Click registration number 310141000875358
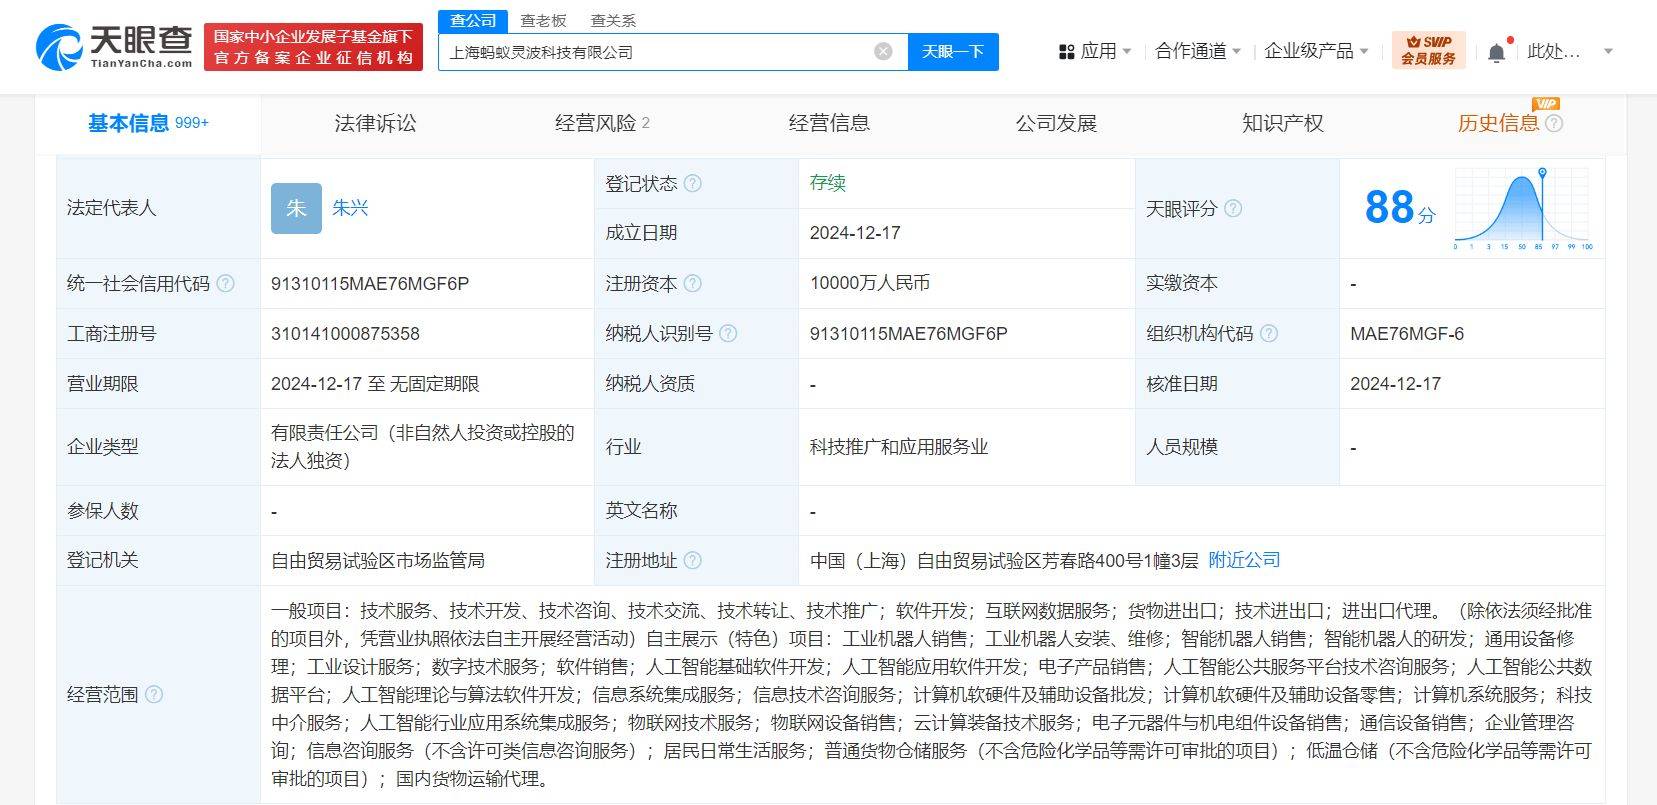 point(345,334)
